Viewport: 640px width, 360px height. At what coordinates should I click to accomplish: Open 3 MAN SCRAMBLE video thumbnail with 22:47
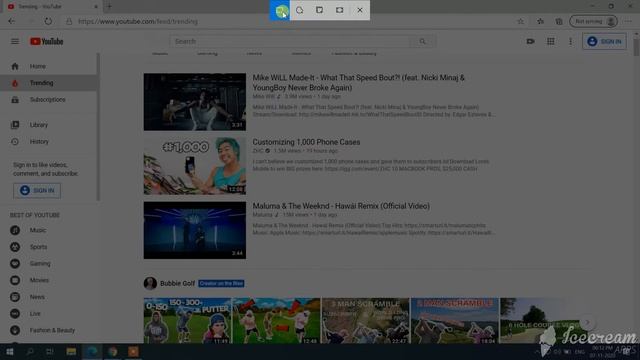(365, 321)
